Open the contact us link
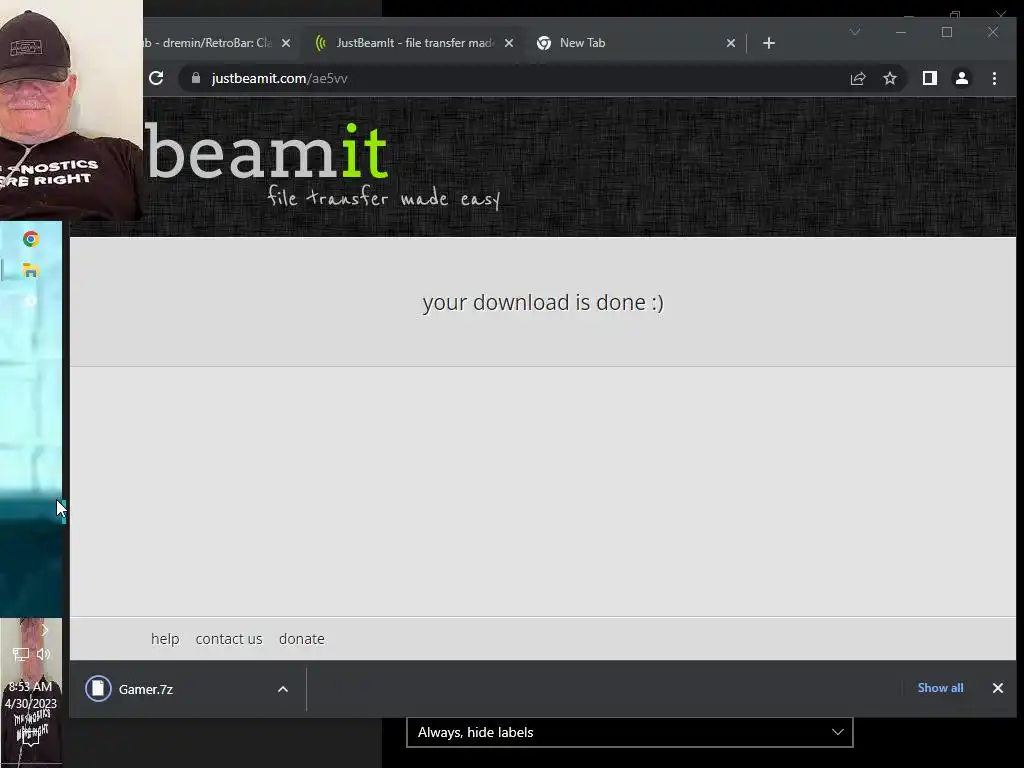 pyautogui.click(x=229, y=639)
